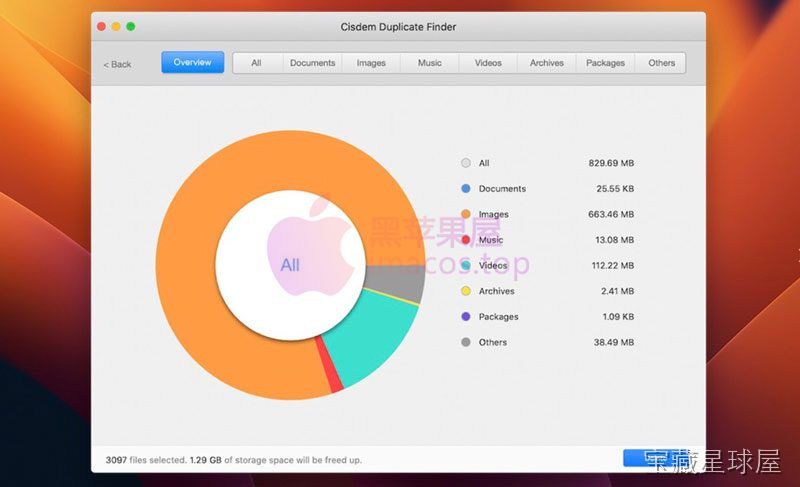Open the Videos tab
Image resolution: width=800 pixels, height=487 pixels.
pos(488,63)
